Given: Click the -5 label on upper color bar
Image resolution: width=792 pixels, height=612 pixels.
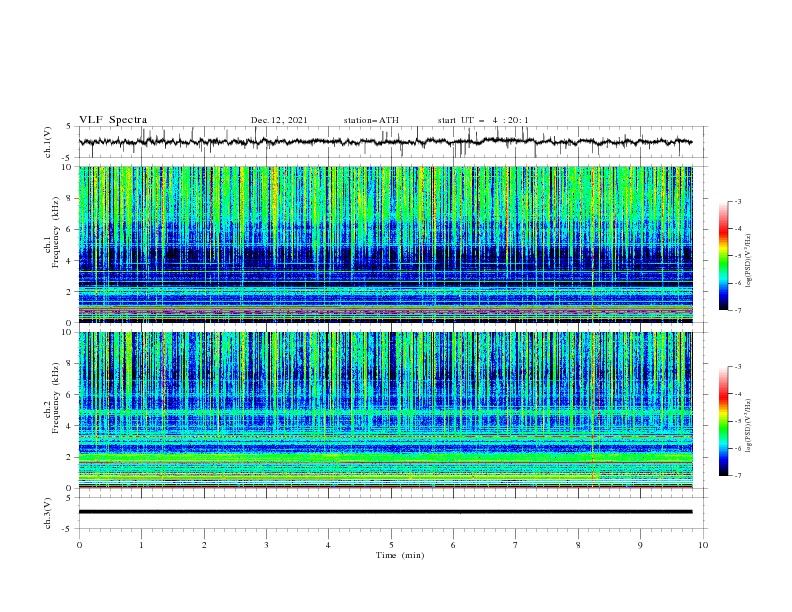Looking at the screenshot, I should point(738,256).
